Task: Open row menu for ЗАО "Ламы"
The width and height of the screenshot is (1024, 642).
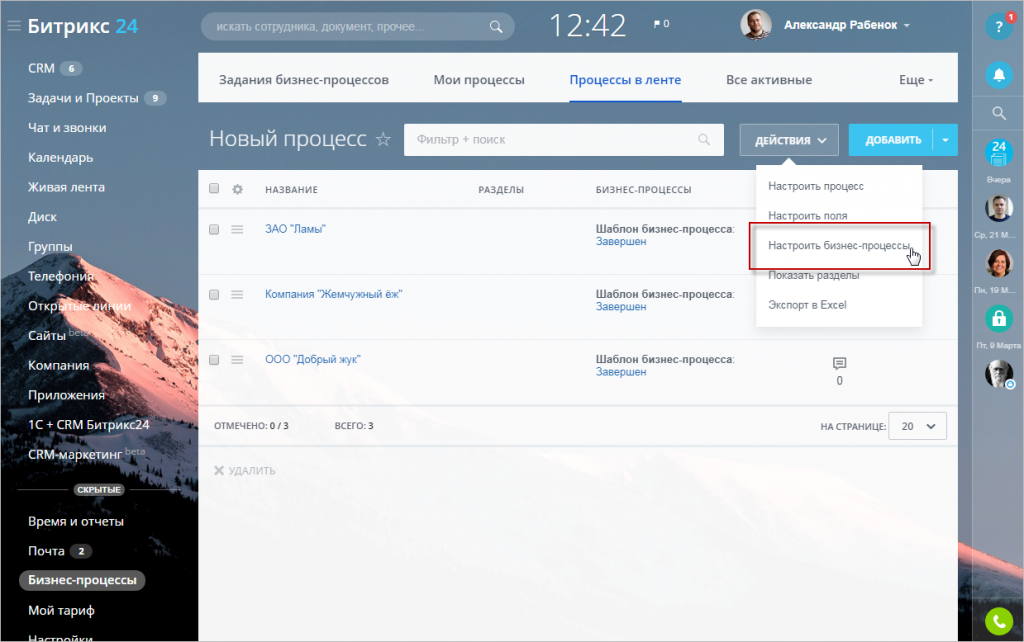Action: click(237, 229)
